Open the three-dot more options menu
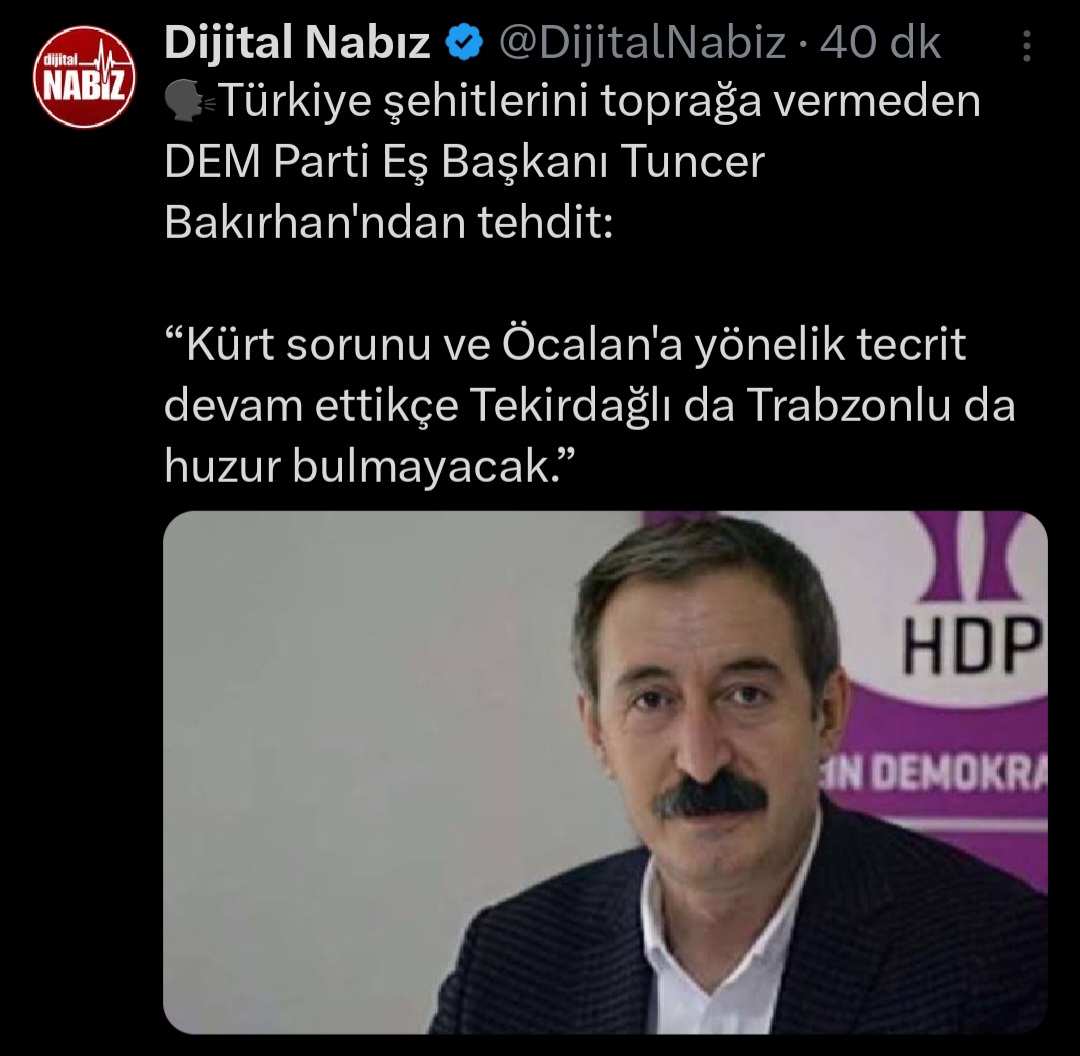The image size is (1080, 1056). [x=1026, y=46]
